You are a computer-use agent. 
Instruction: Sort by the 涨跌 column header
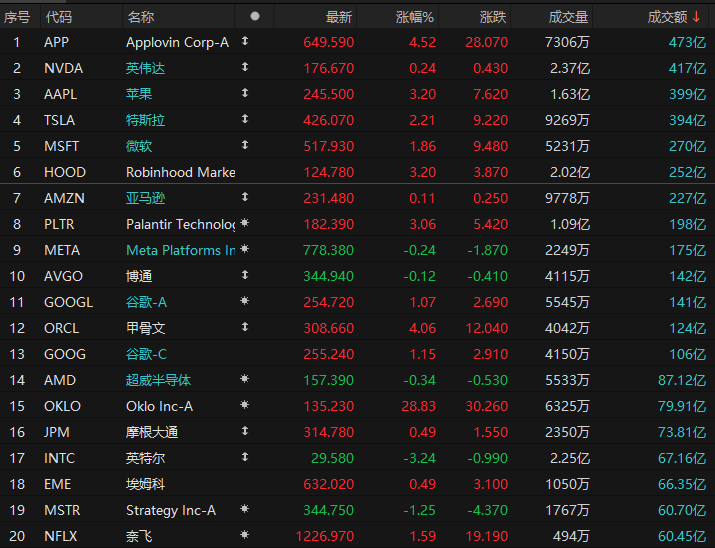[493, 17]
